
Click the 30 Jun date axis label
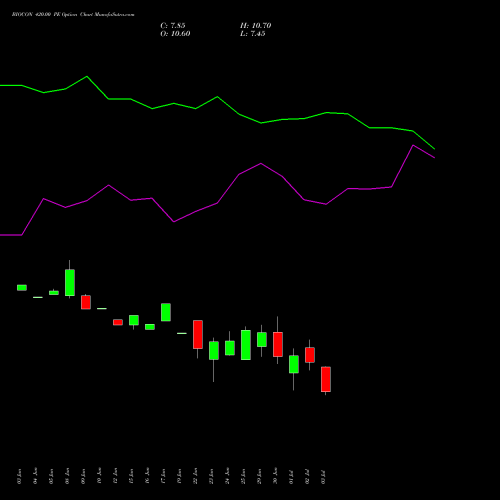coord(276,476)
